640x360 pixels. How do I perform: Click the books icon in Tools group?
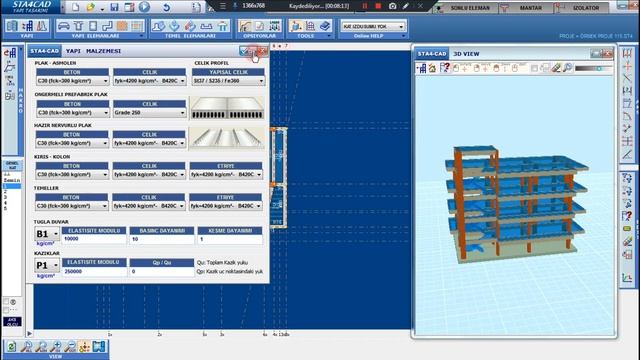(x=325, y=26)
